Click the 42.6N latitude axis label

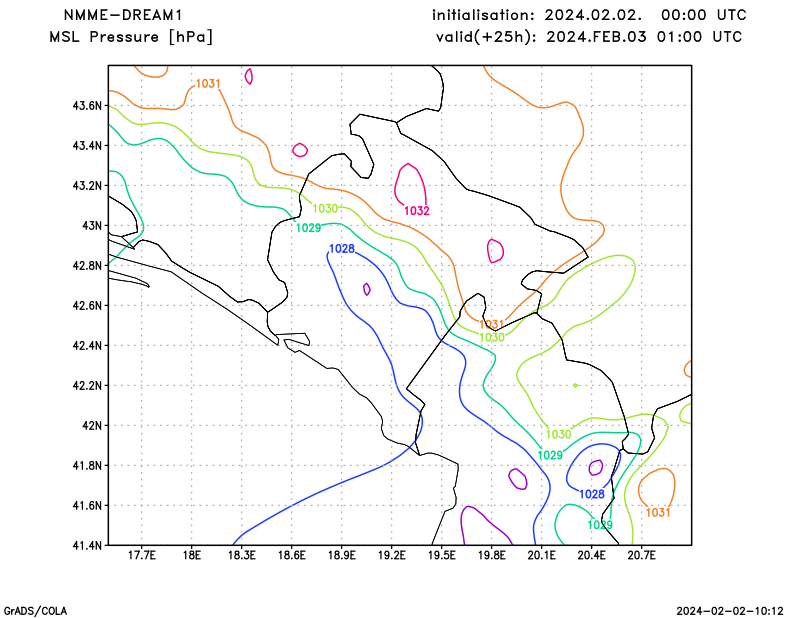coord(87,306)
